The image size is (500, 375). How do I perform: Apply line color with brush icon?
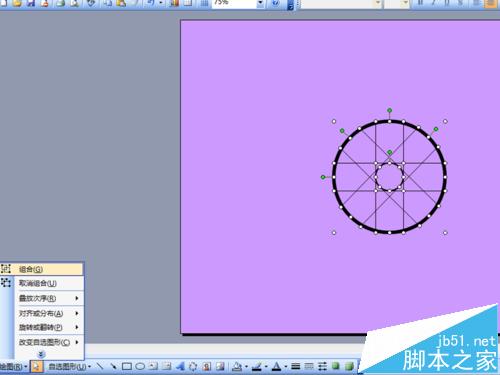pos(257,367)
